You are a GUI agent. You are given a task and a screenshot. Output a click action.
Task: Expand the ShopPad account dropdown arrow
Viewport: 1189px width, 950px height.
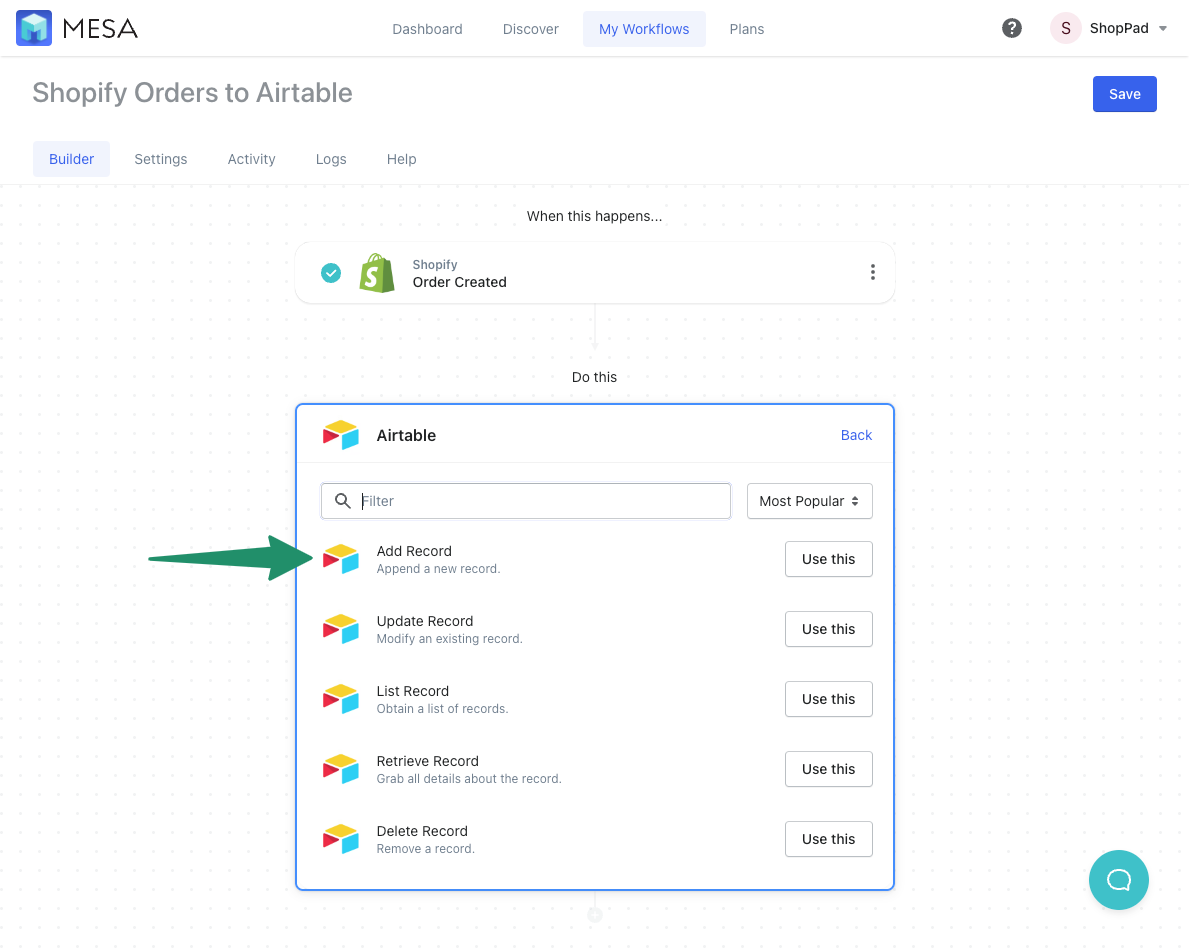pos(1162,29)
